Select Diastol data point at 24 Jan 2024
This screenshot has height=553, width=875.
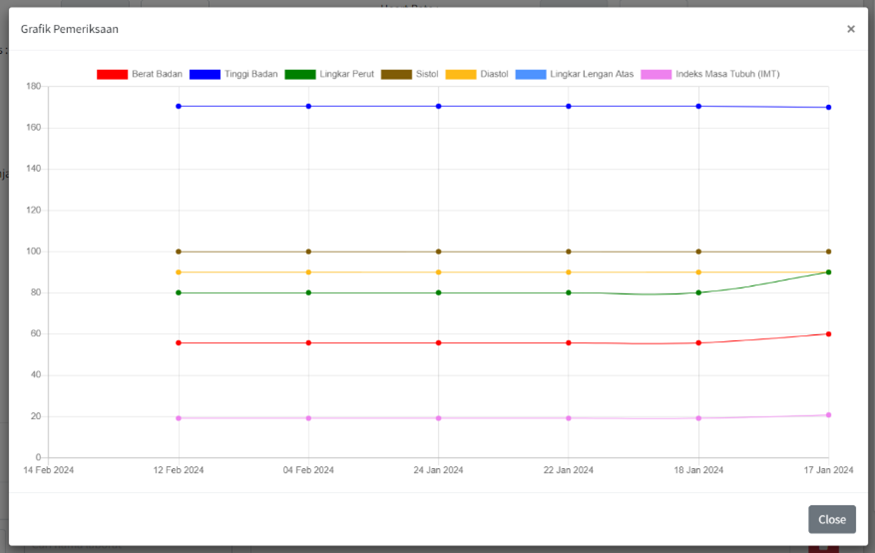click(438, 272)
